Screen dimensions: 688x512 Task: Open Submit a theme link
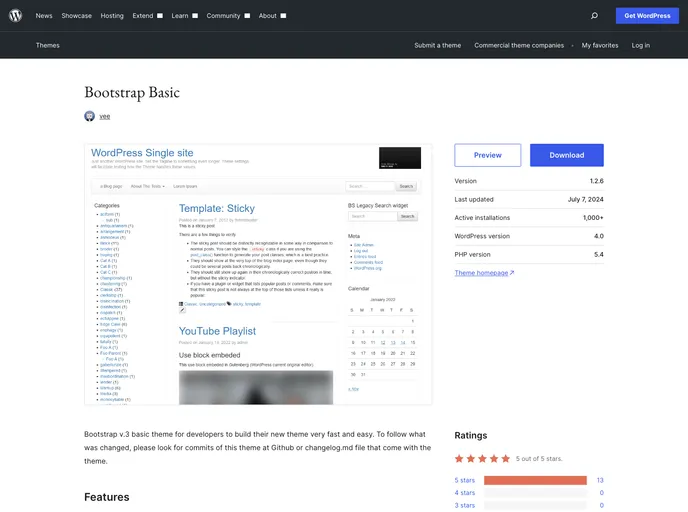coord(437,45)
